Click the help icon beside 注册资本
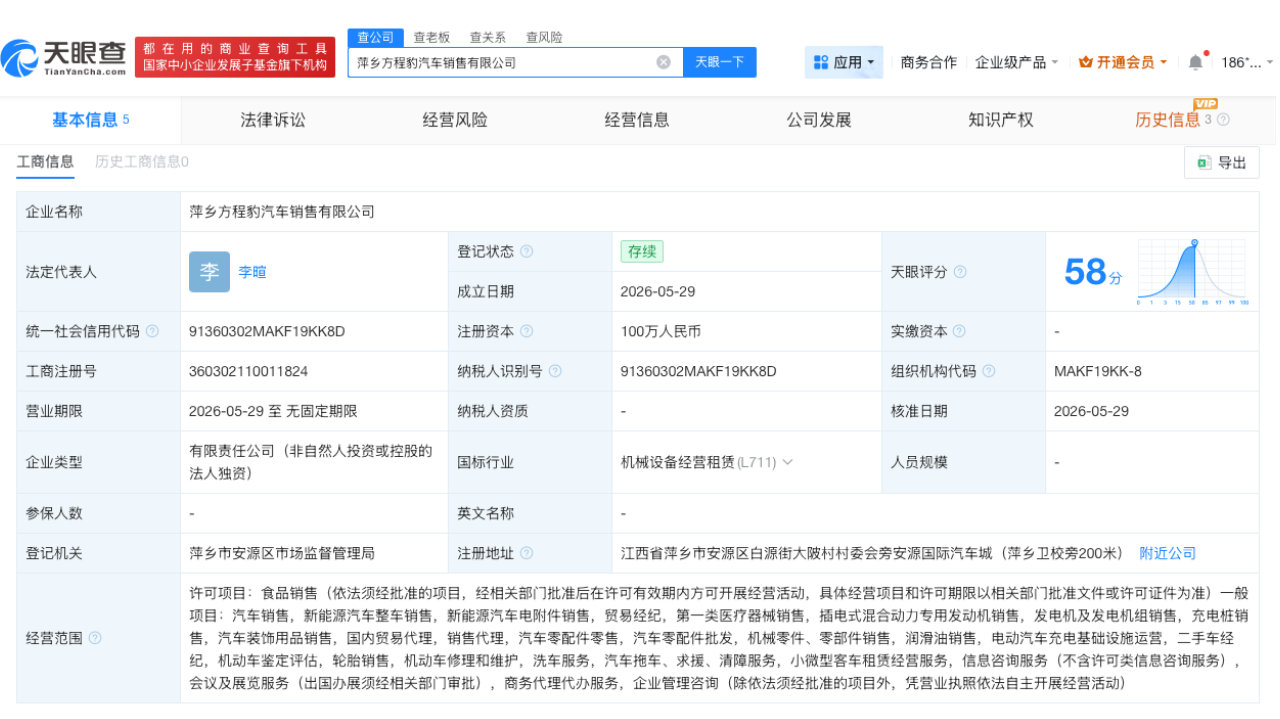1280x719 pixels. click(526, 331)
